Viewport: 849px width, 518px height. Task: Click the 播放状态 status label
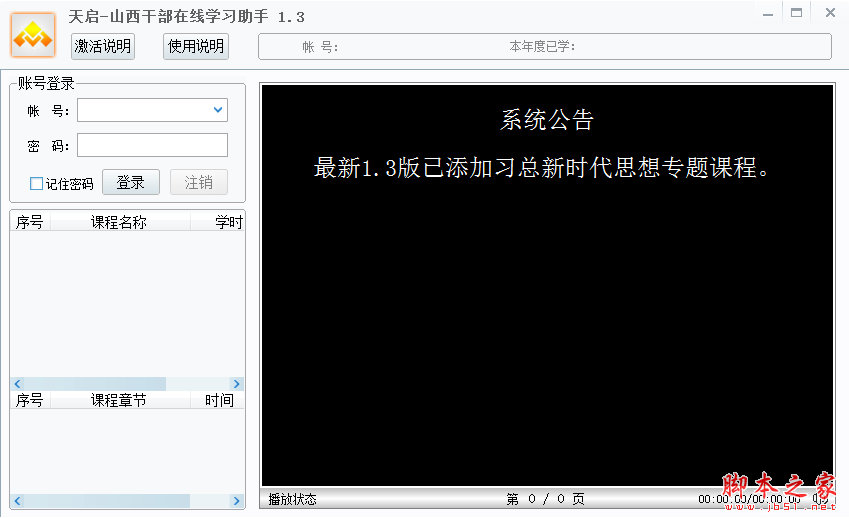[292, 499]
